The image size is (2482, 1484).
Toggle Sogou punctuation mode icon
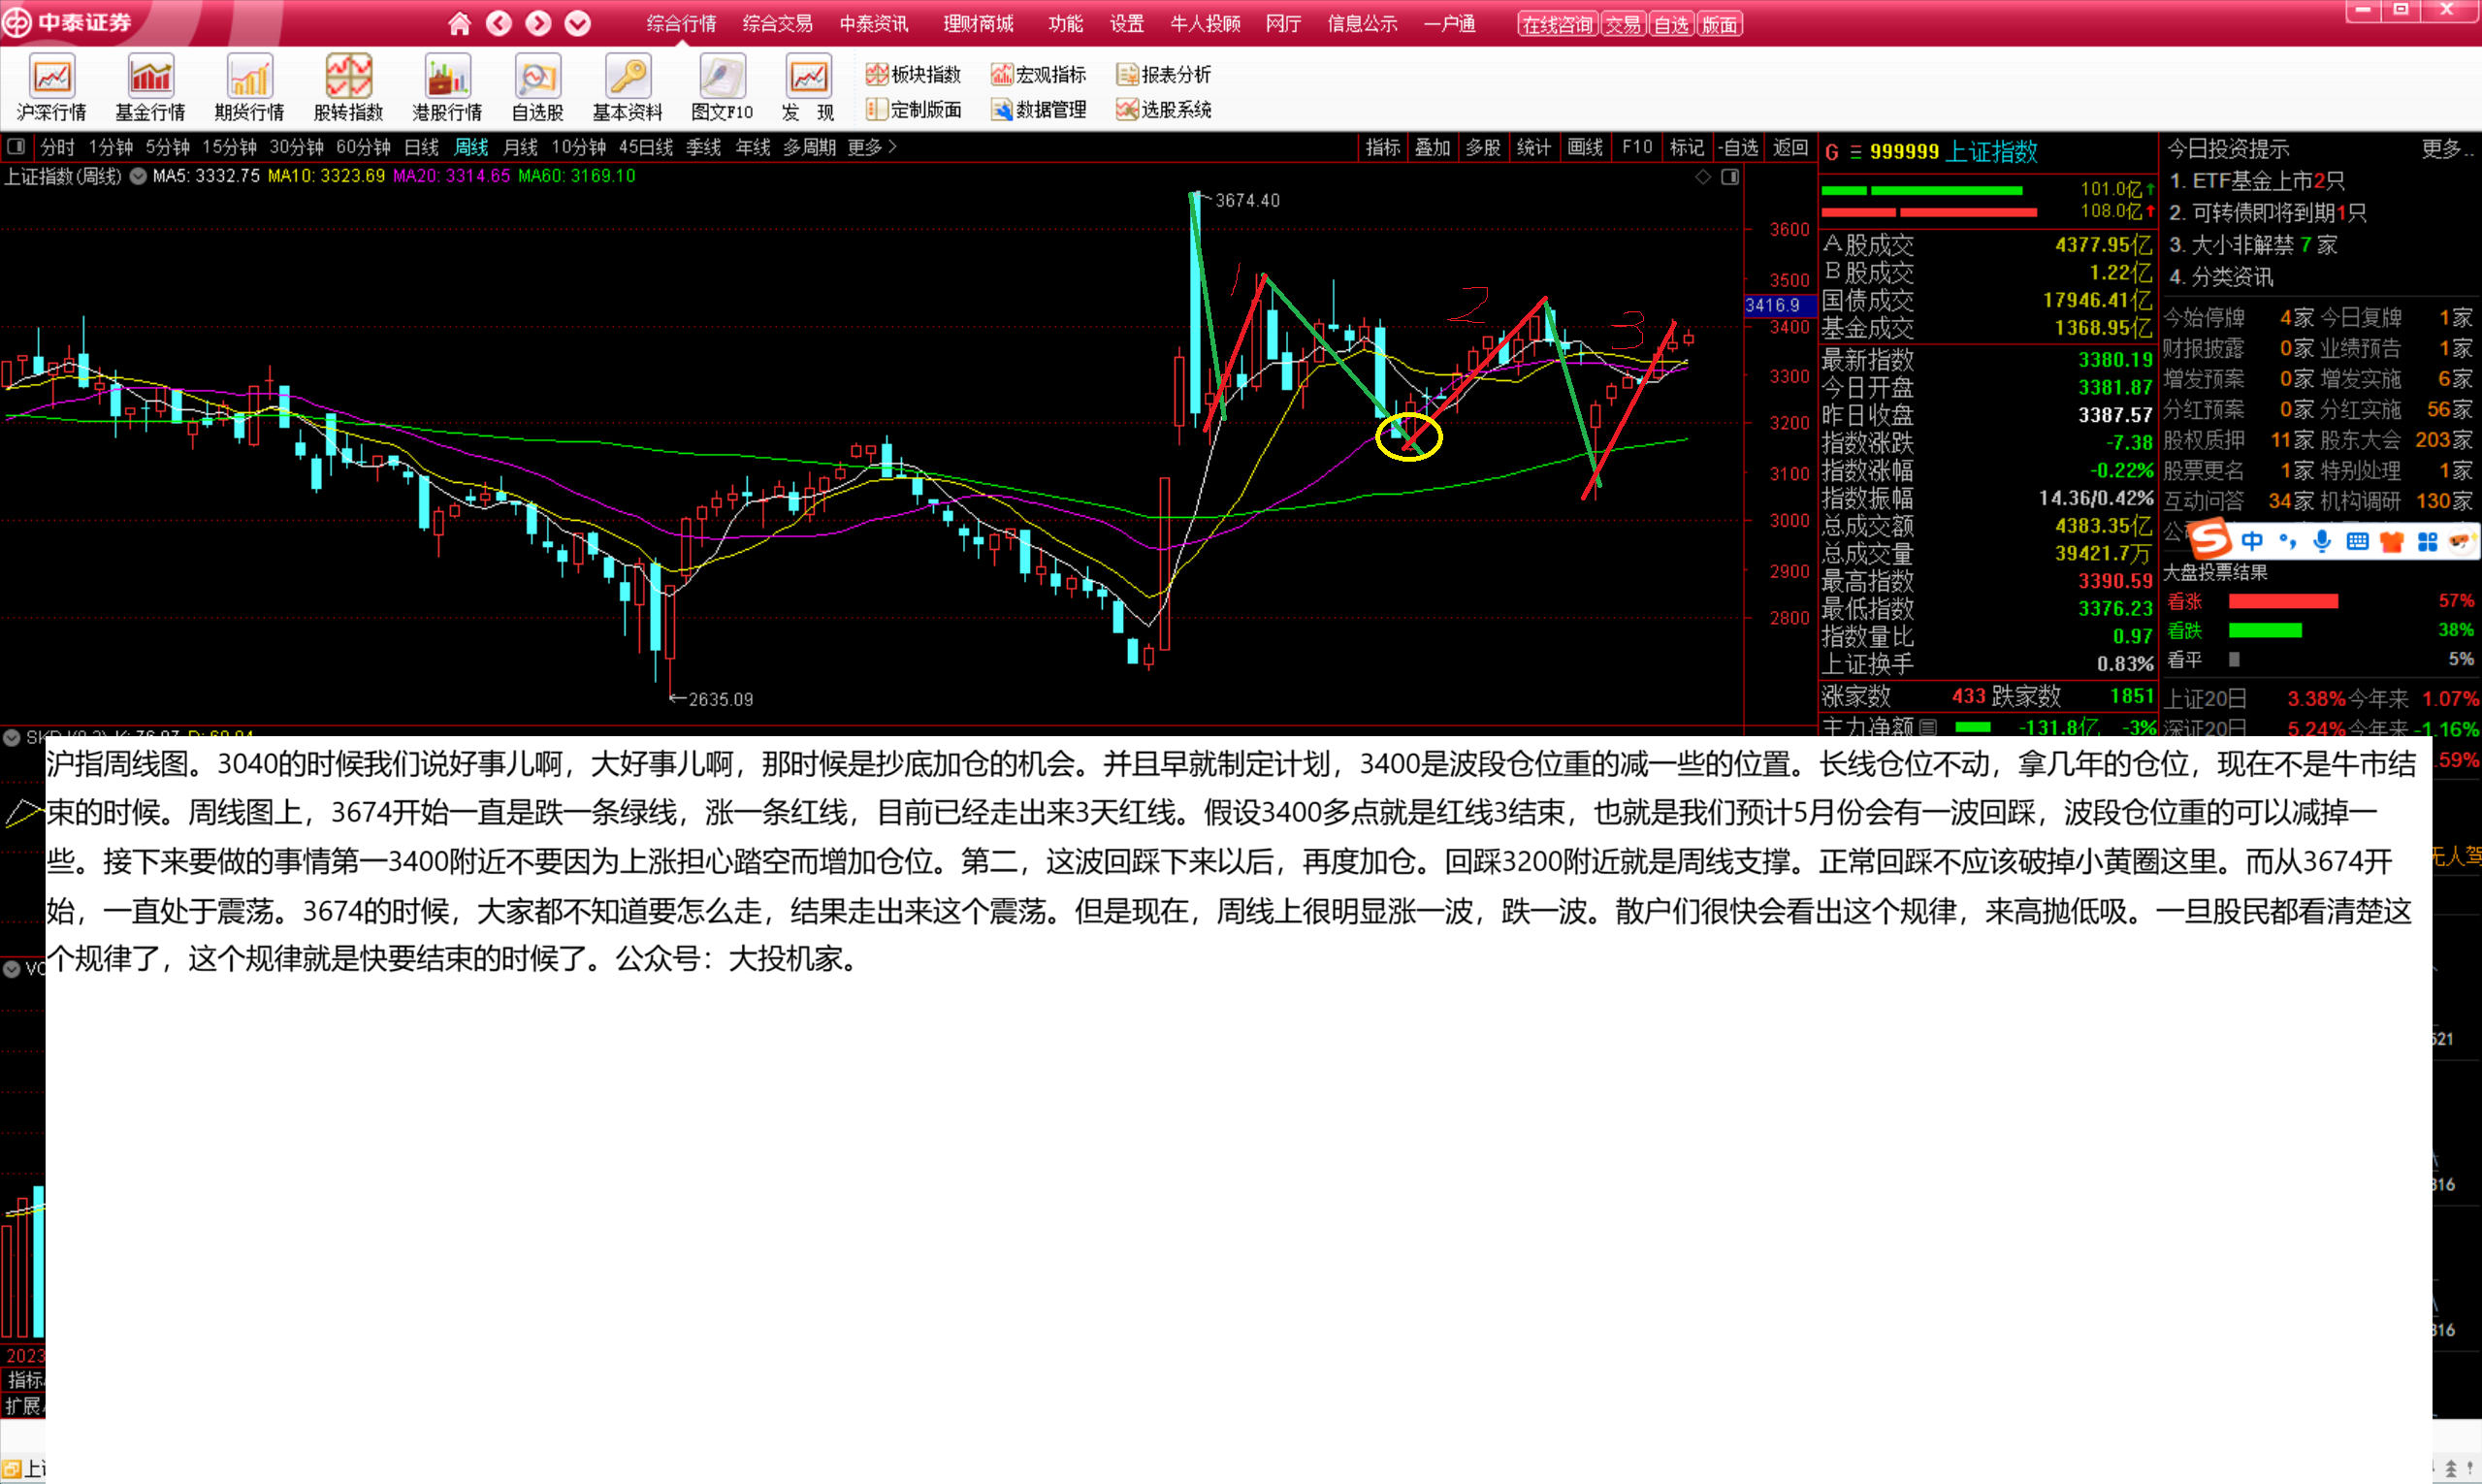(2287, 541)
